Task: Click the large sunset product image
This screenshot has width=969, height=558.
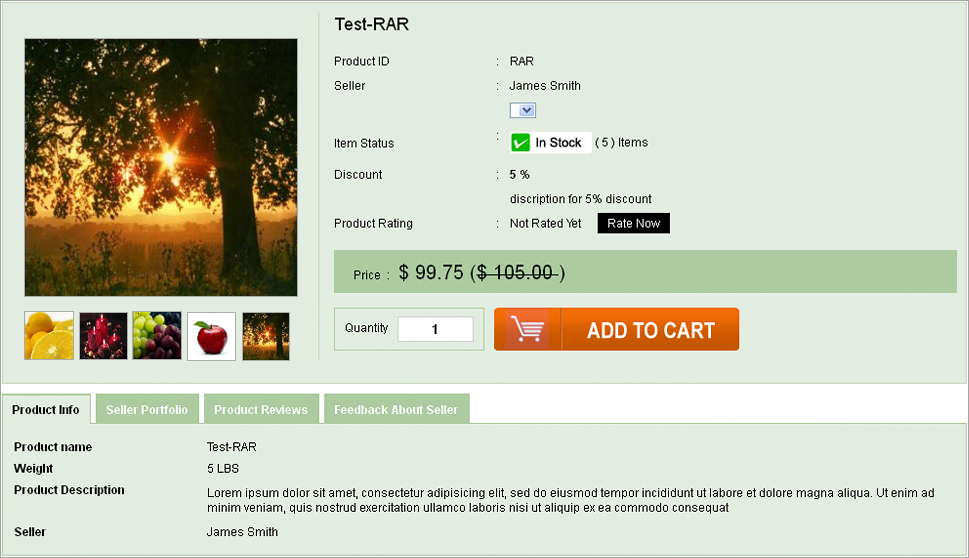Action: [x=161, y=167]
